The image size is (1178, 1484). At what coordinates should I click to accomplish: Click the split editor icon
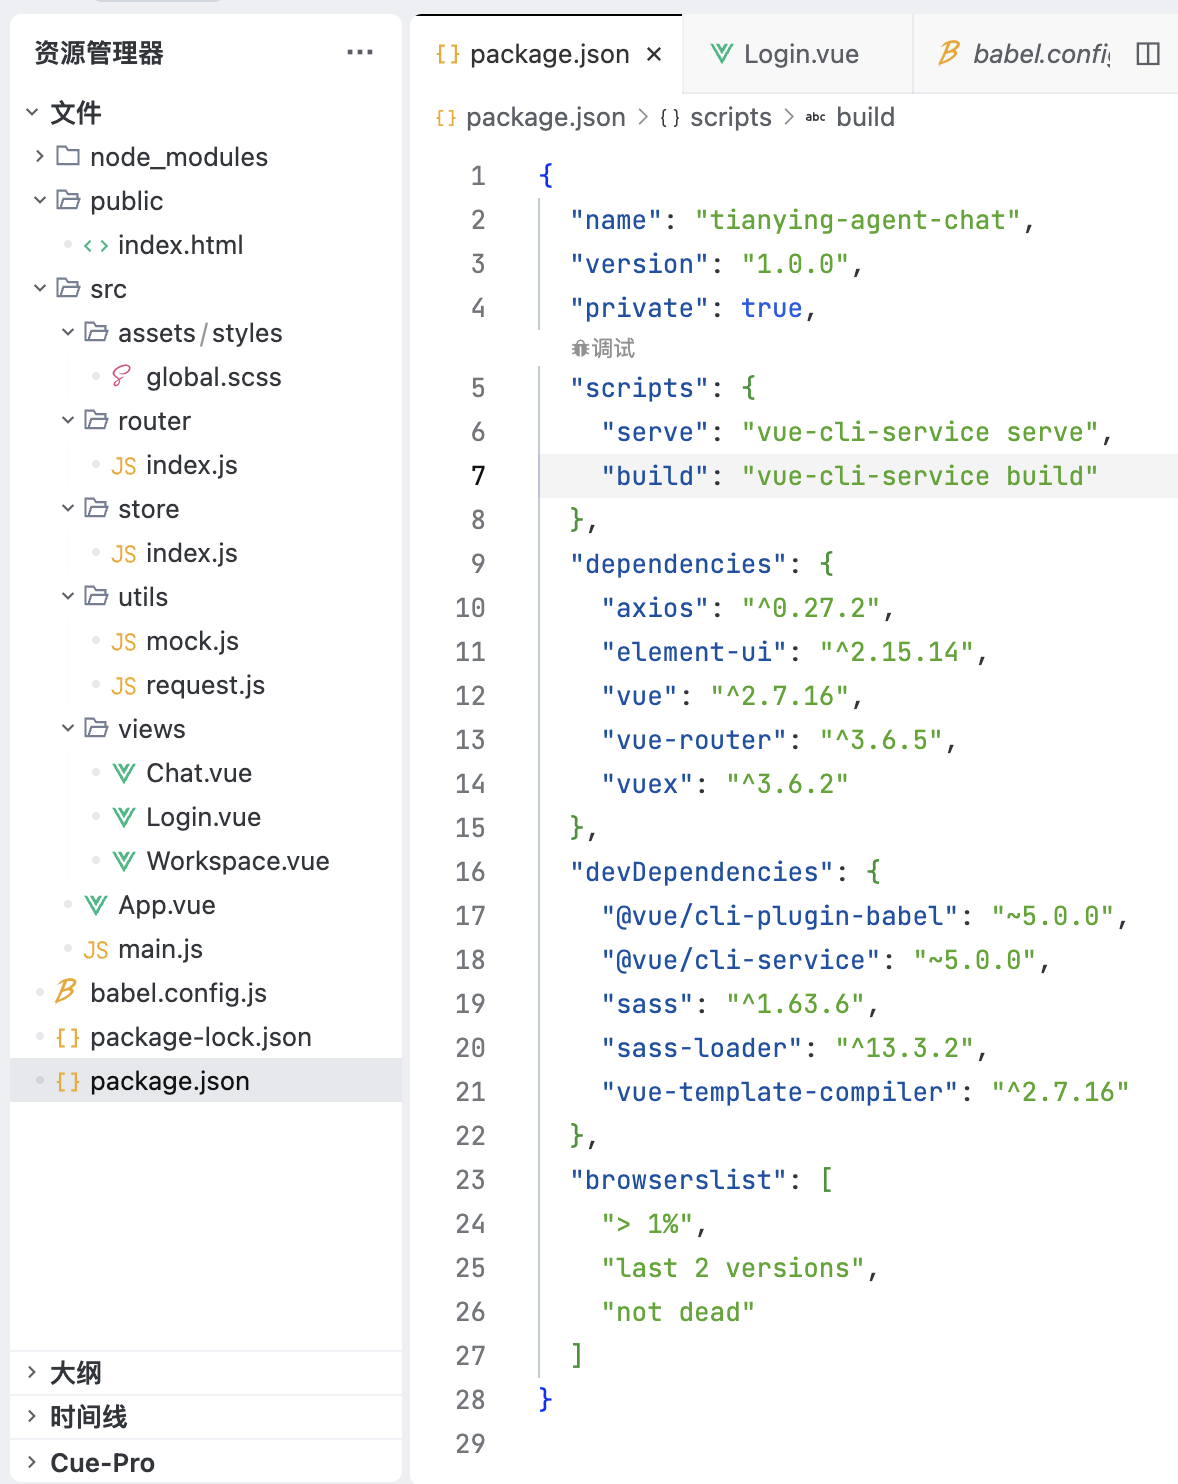(1148, 54)
